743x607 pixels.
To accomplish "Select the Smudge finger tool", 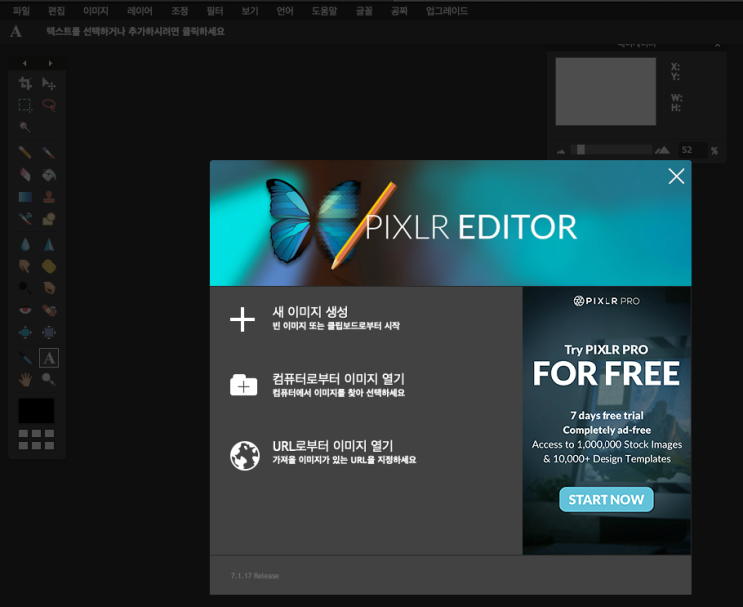I will [25, 266].
